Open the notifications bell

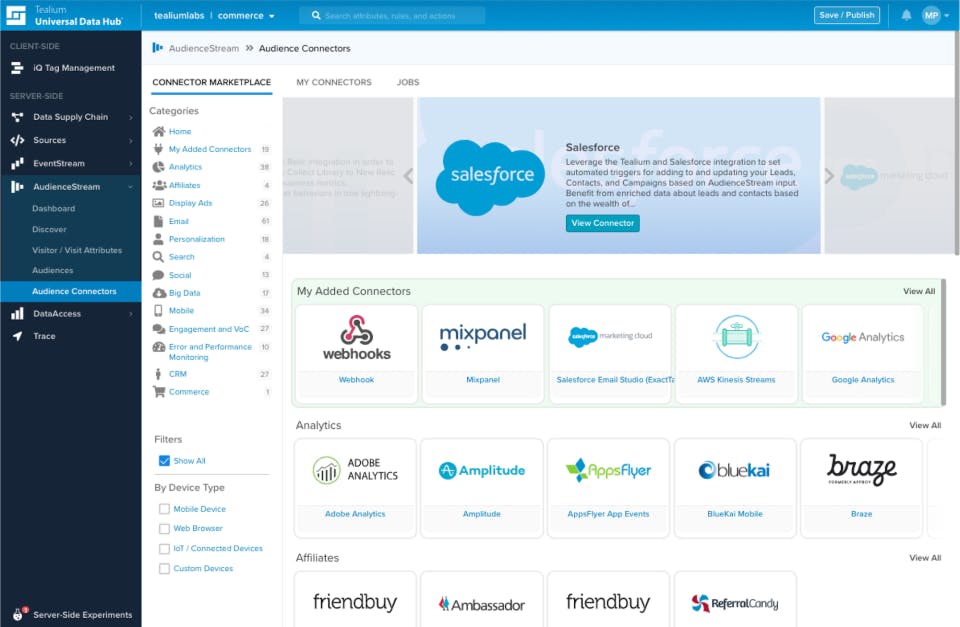coord(906,15)
